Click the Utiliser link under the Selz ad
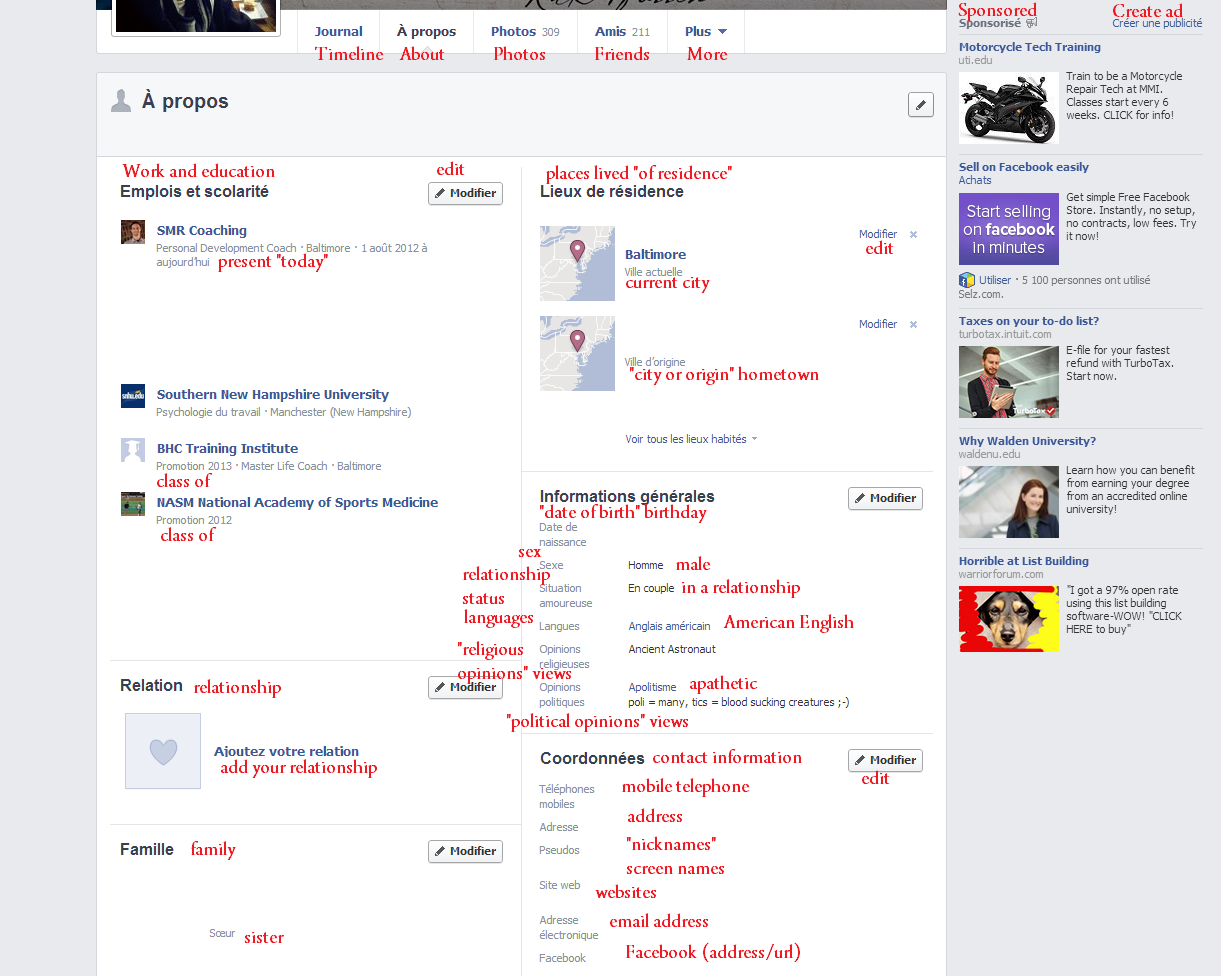This screenshot has height=976, width=1221. 995,281
